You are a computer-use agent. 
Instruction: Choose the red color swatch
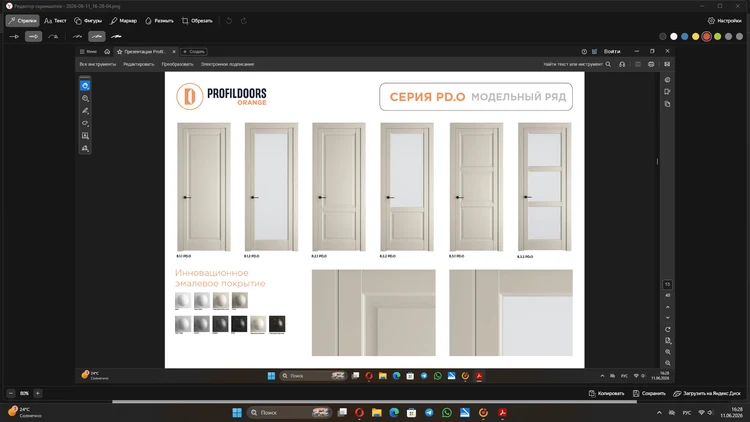click(x=706, y=36)
